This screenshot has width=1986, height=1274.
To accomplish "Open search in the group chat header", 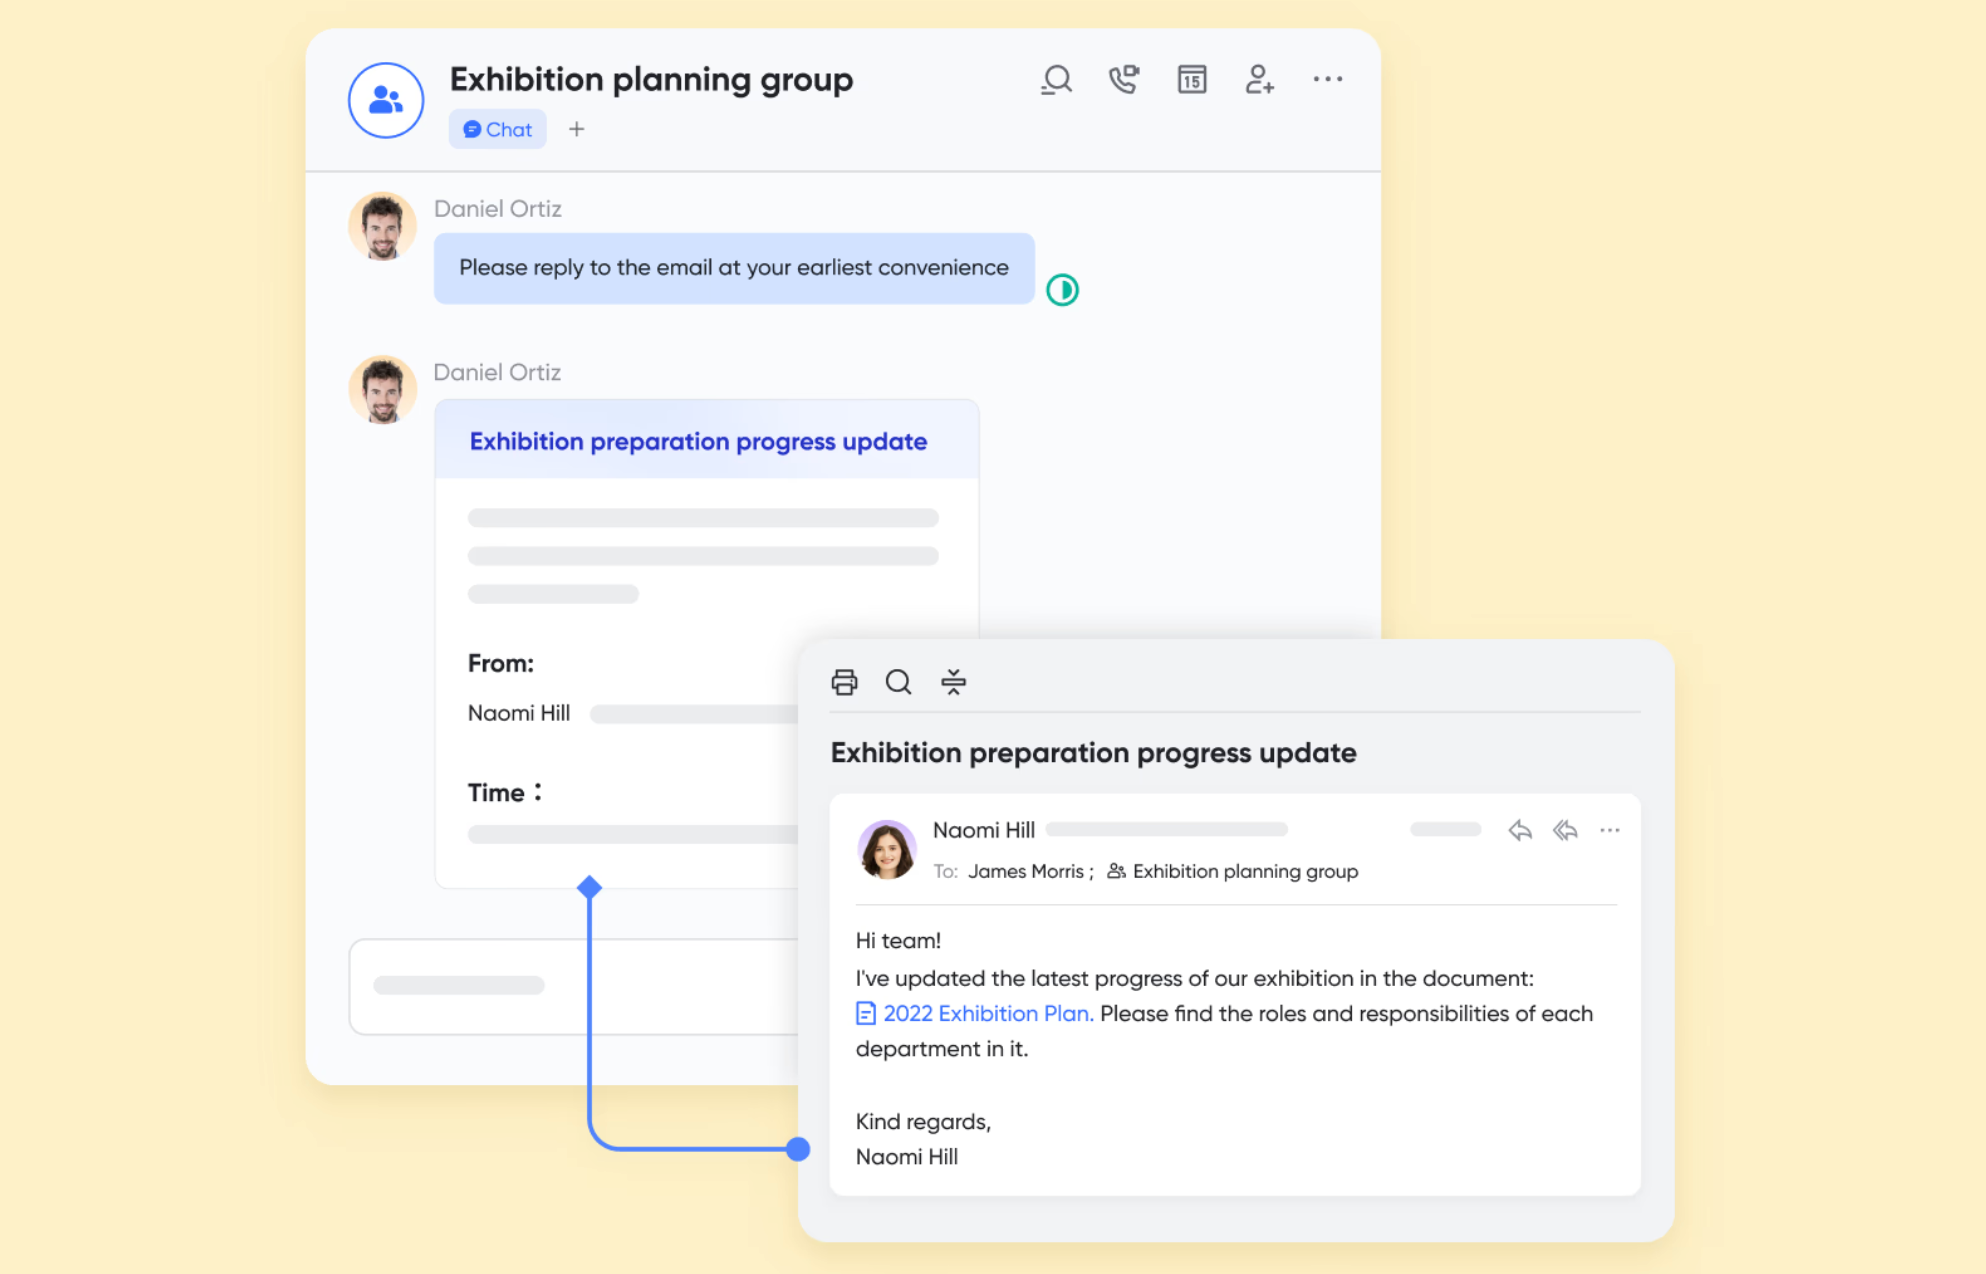I will pyautogui.click(x=1056, y=80).
